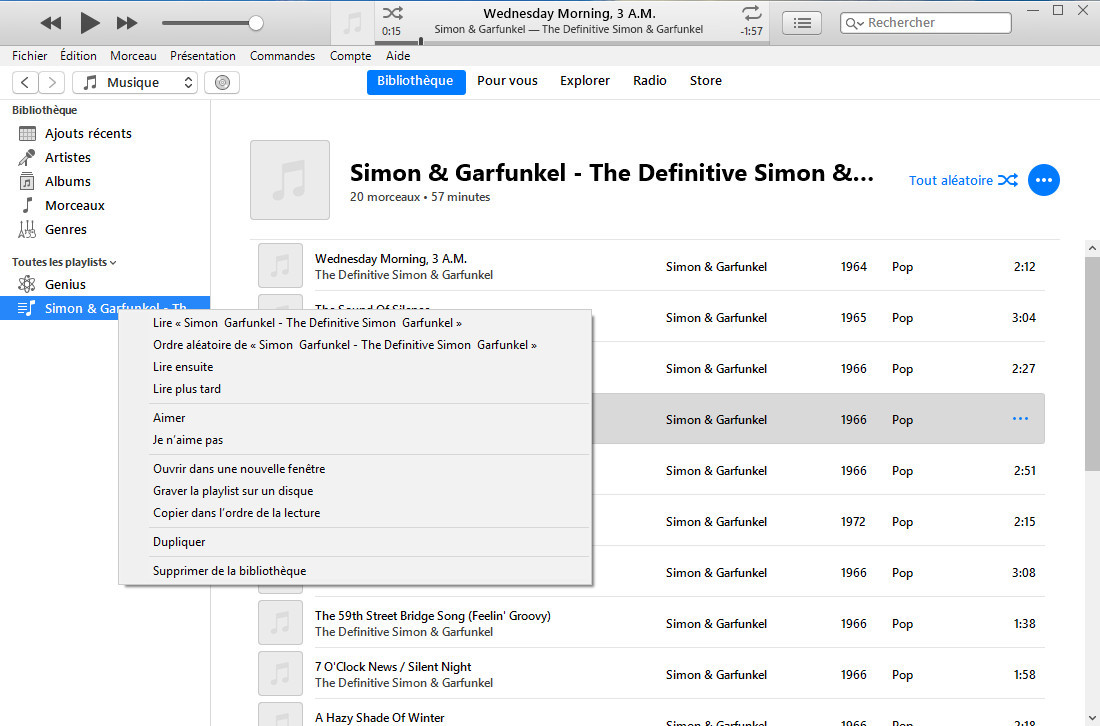This screenshot has width=1100, height=726.
Task: Switch to the Pour vous tab
Action: pyautogui.click(x=507, y=81)
